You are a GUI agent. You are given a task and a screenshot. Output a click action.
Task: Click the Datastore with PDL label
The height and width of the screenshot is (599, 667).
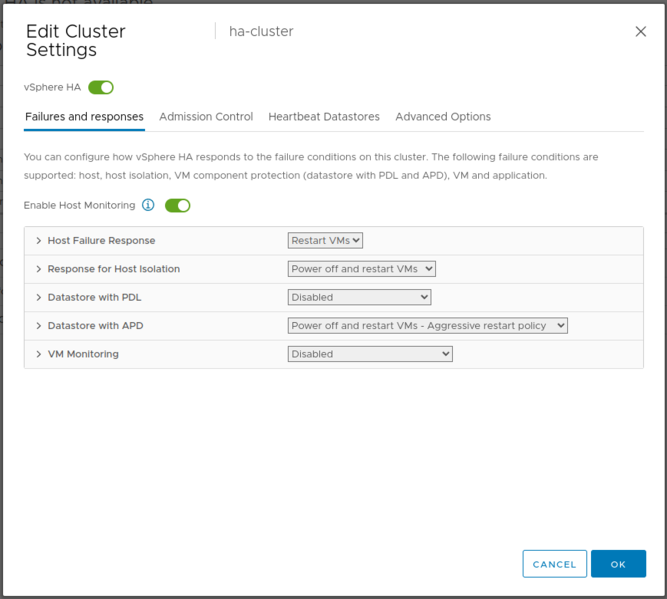(x=94, y=297)
